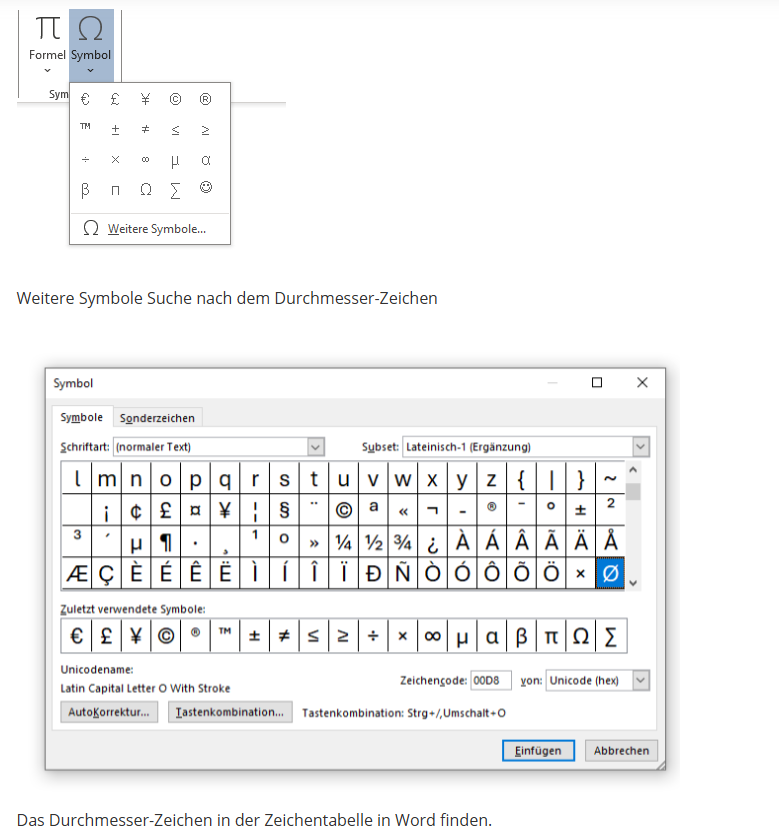Click the symbol grid scroll-down arrow
779x835 pixels.
point(633,583)
